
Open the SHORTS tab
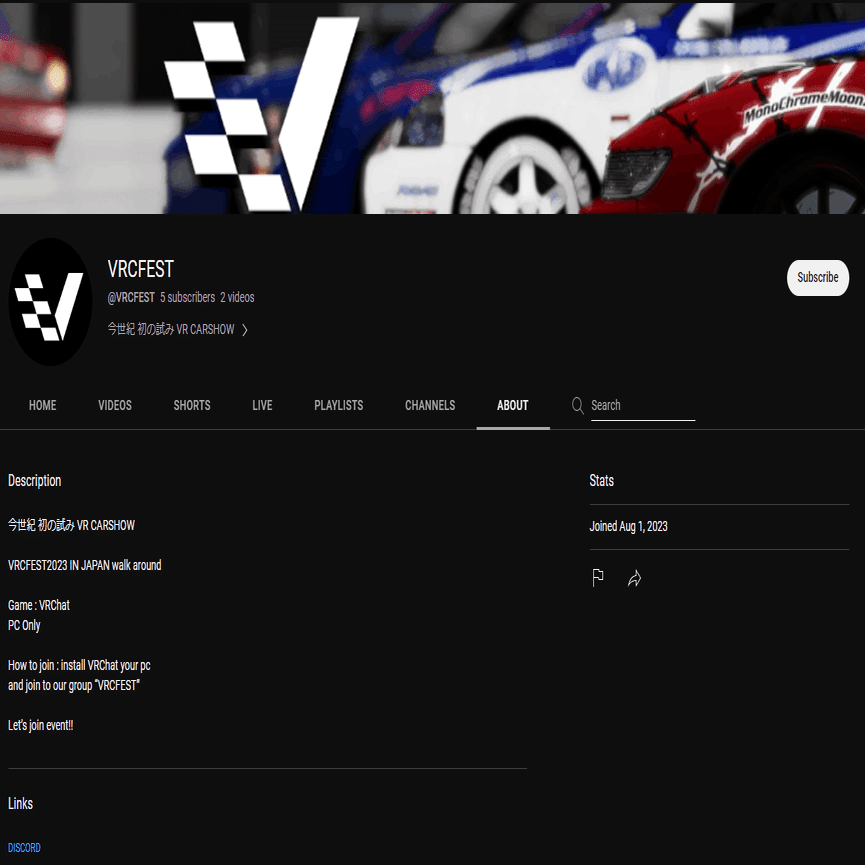[192, 405]
